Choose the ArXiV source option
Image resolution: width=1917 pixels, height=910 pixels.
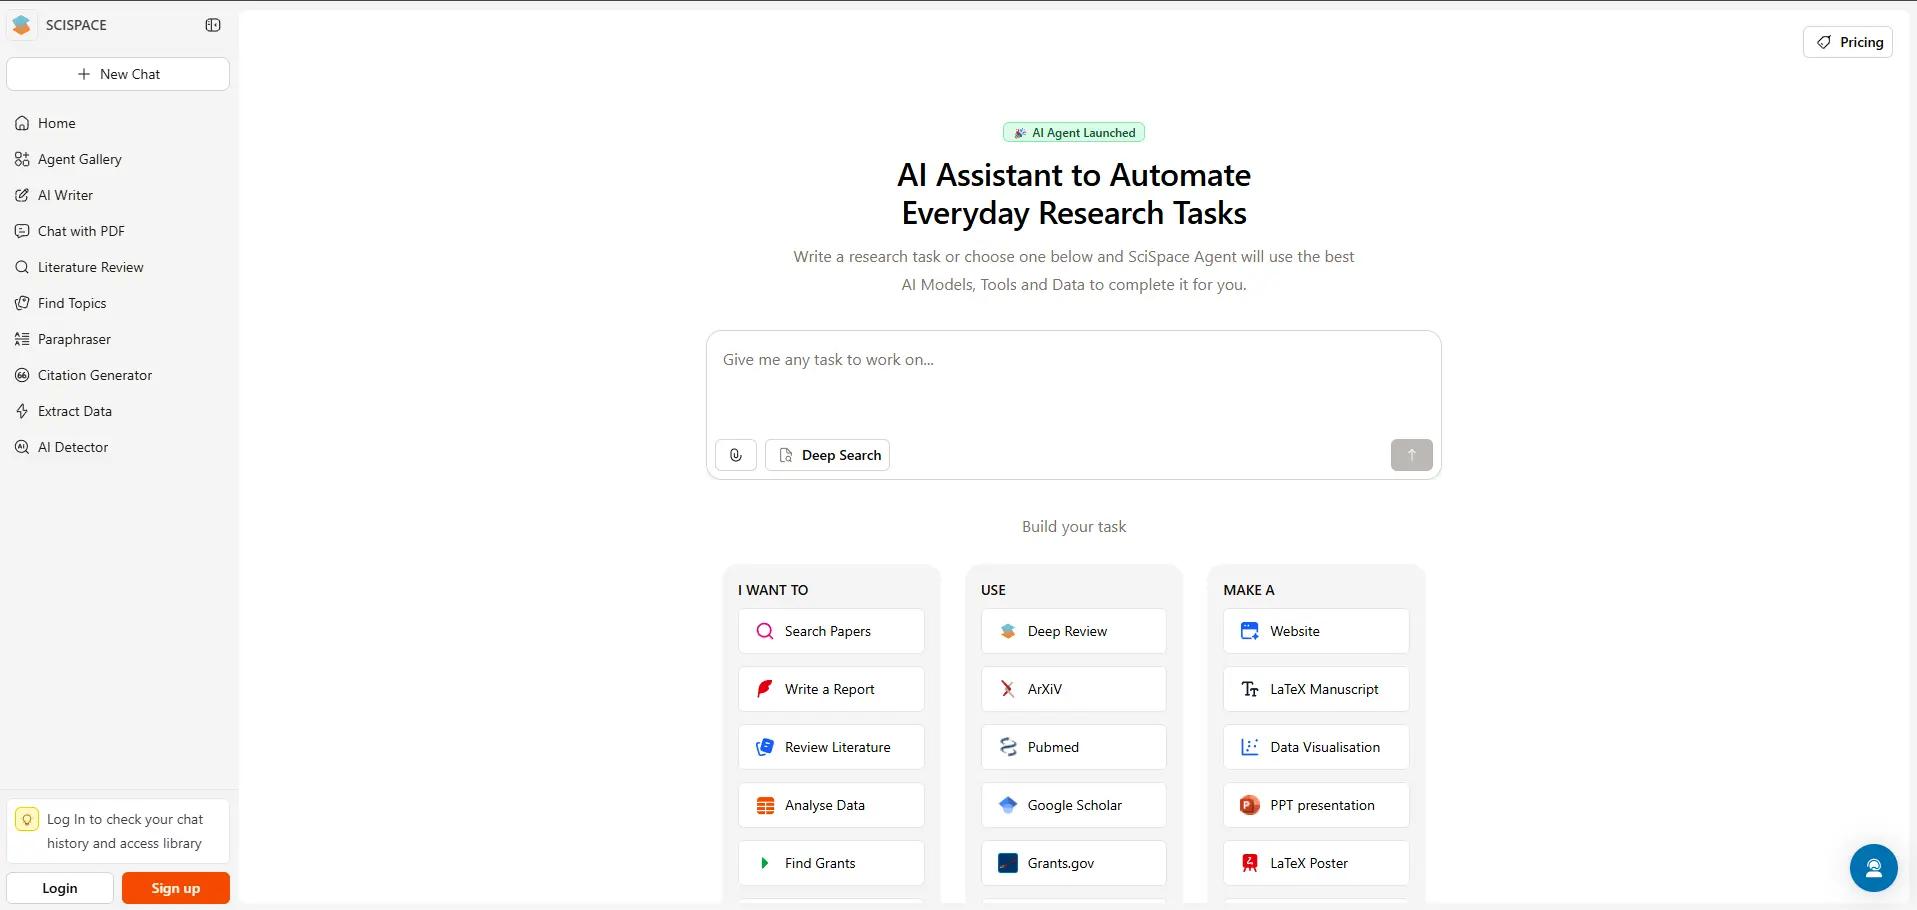coord(1073,689)
